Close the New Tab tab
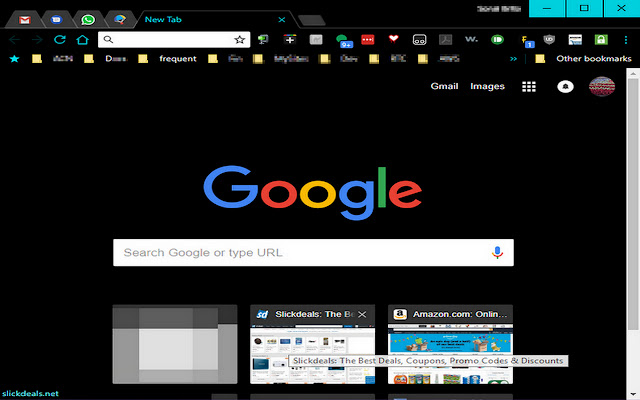 (x=282, y=20)
